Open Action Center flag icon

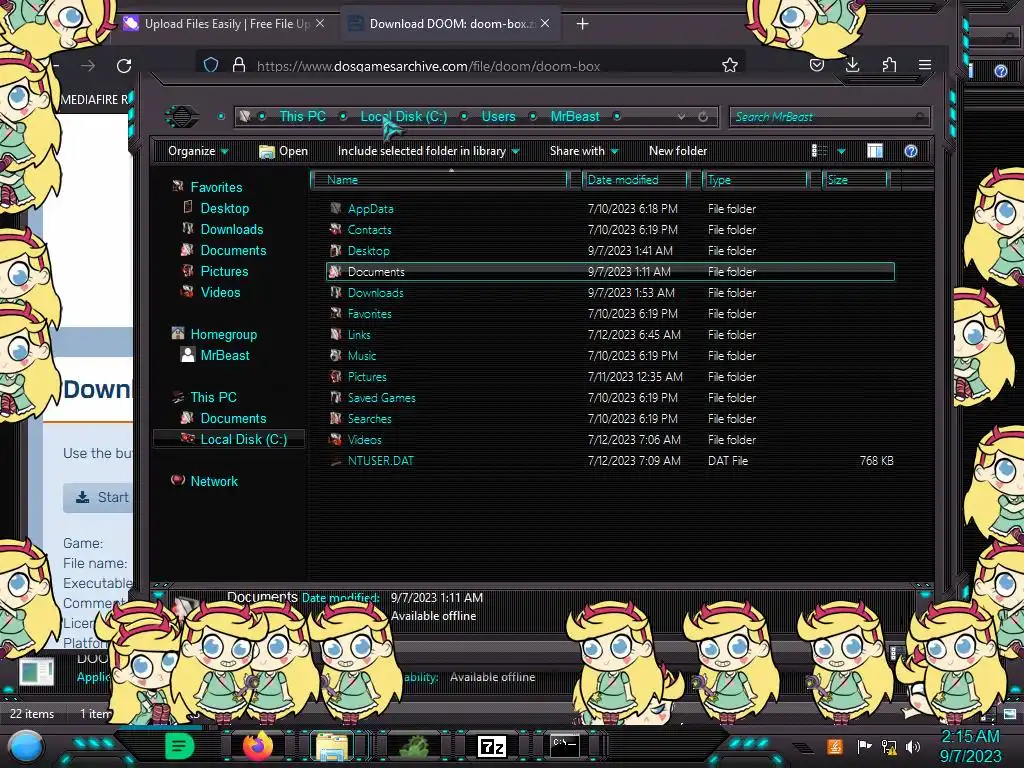[x=863, y=746]
